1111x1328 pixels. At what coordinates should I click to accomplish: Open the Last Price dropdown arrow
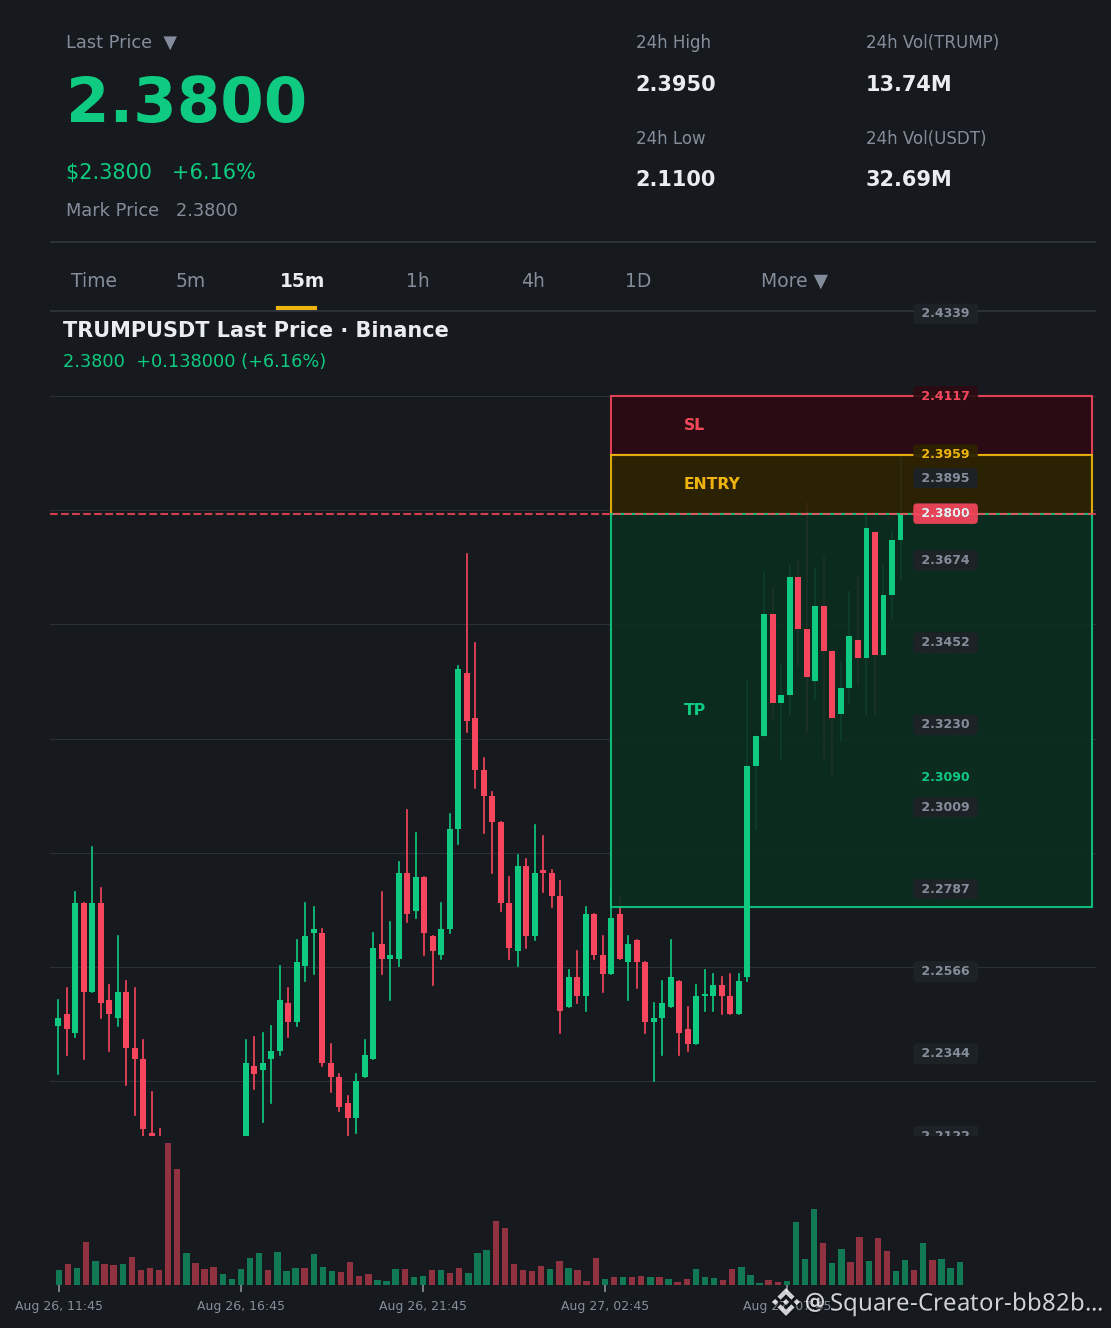click(170, 43)
